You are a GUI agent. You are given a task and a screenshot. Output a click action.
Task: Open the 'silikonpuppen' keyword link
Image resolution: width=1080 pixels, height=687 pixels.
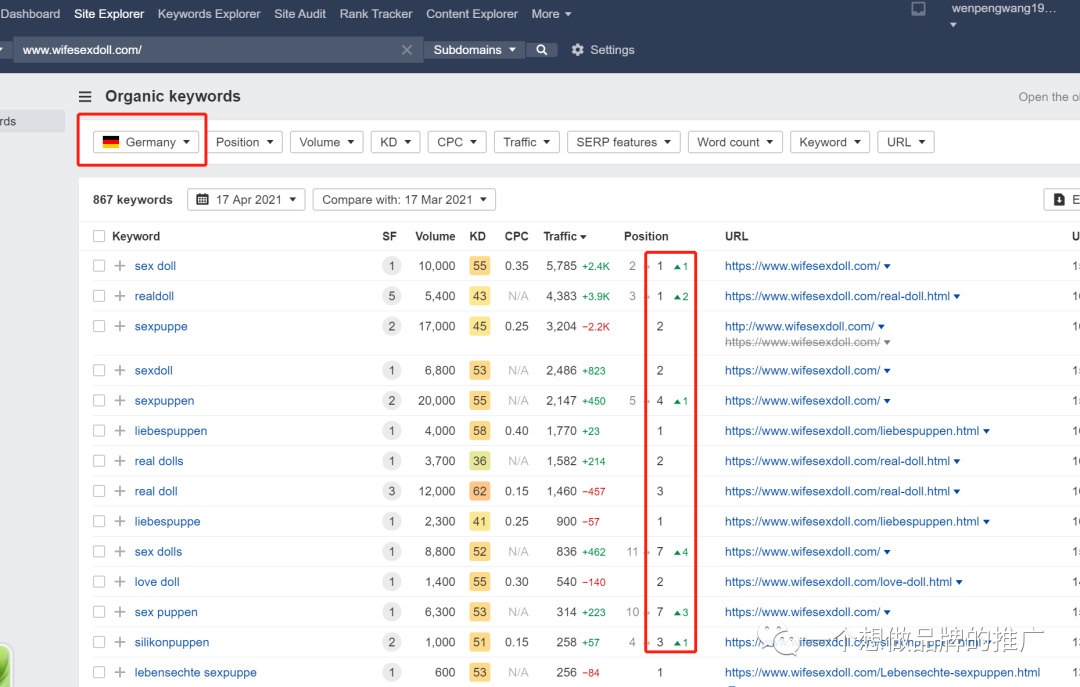[x=172, y=642]
